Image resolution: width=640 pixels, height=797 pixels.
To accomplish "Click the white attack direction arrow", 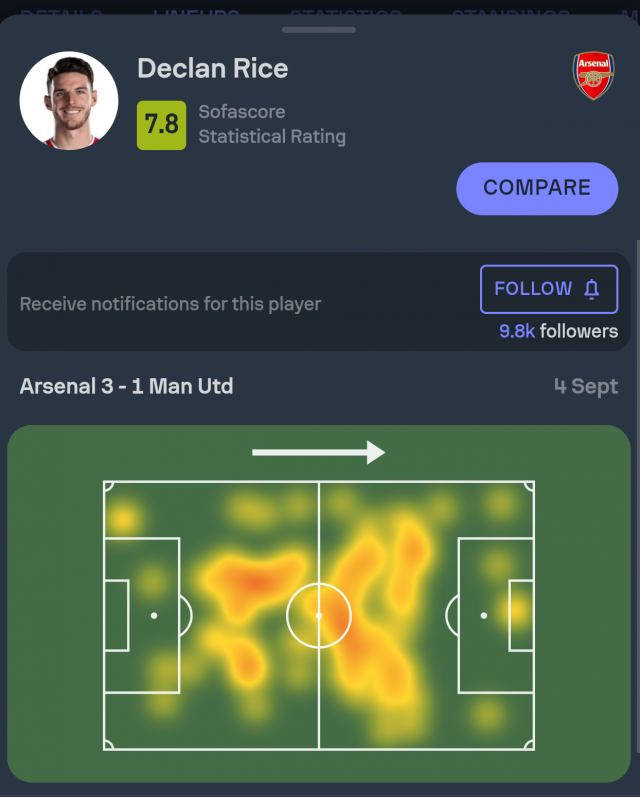I will (x=318, y=453).
